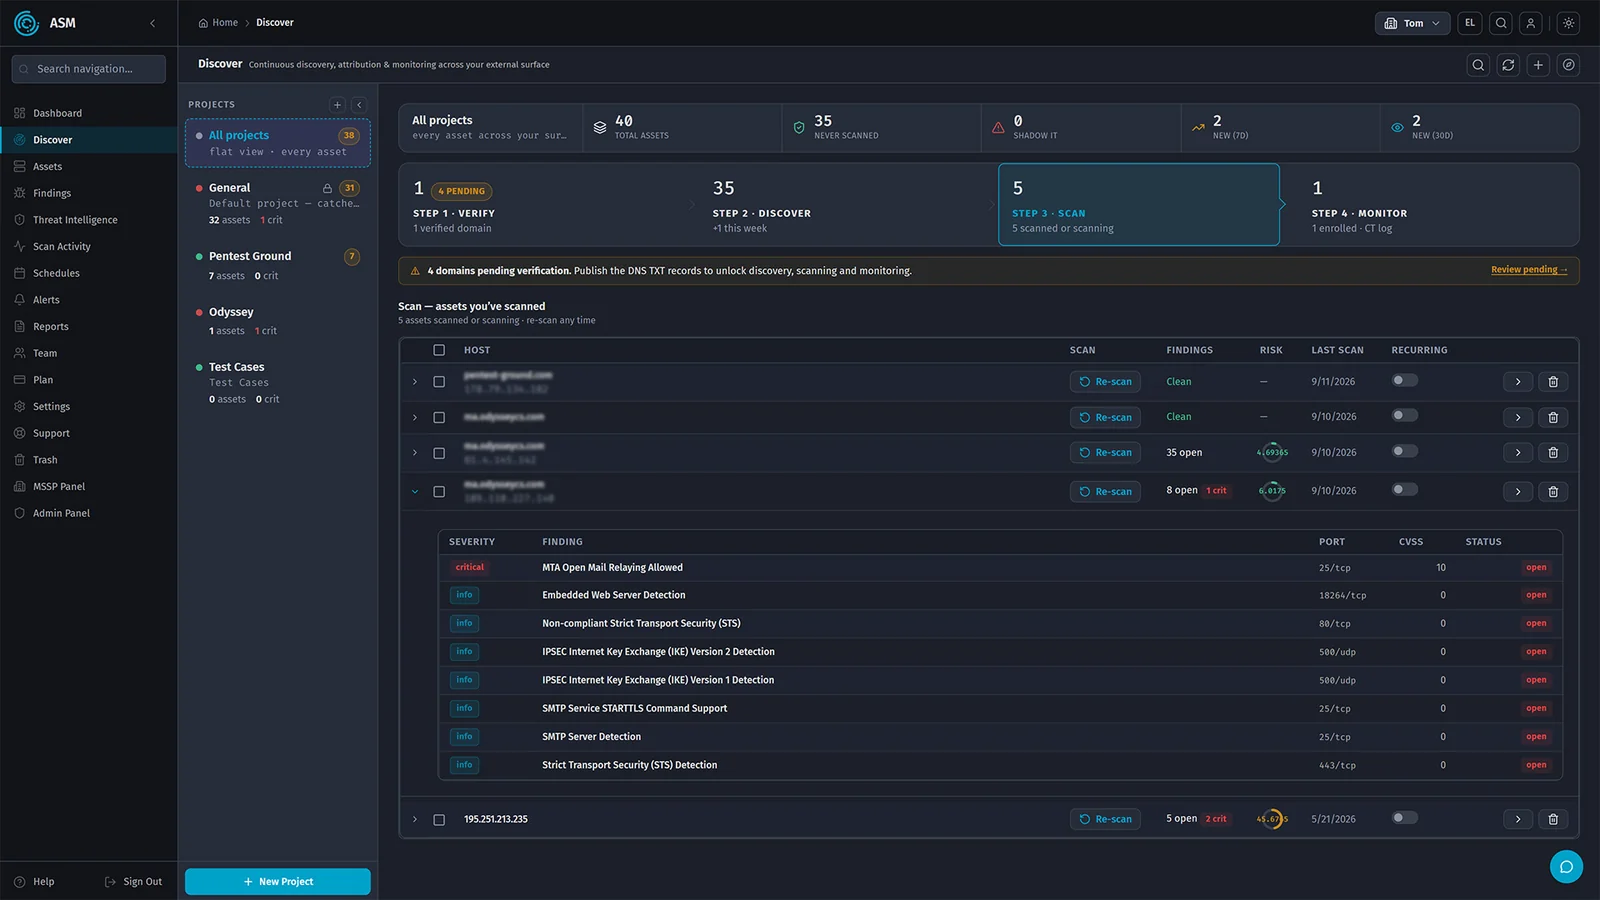Open Findings in the sidebar
1600x900 pixels.
pyautogui.click(x=89, y=193)
